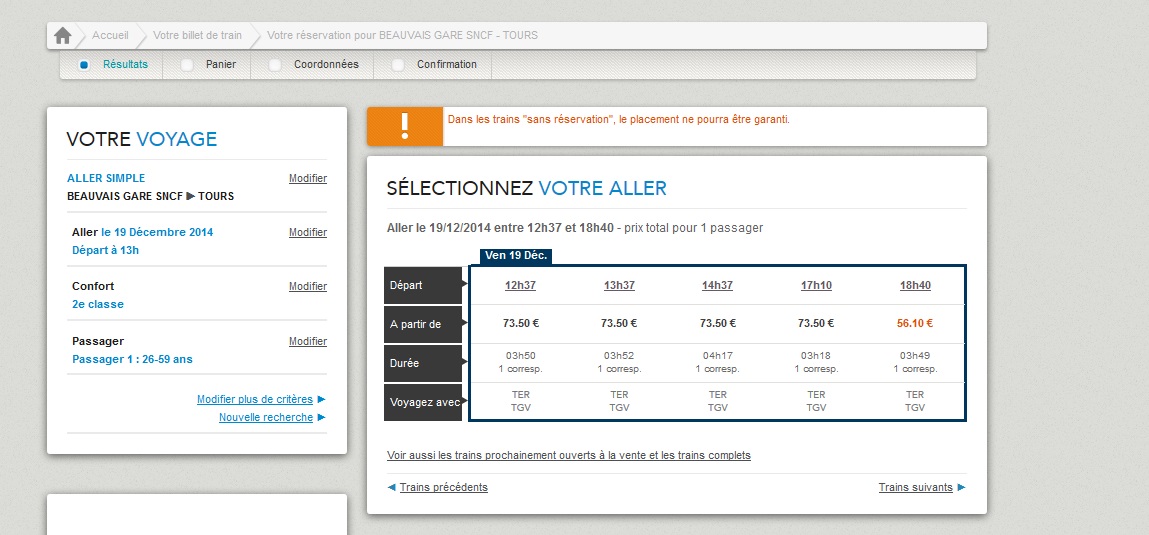The image size is (1149, 535).
Task: Click the Départ row header
Action: point(423,285)
